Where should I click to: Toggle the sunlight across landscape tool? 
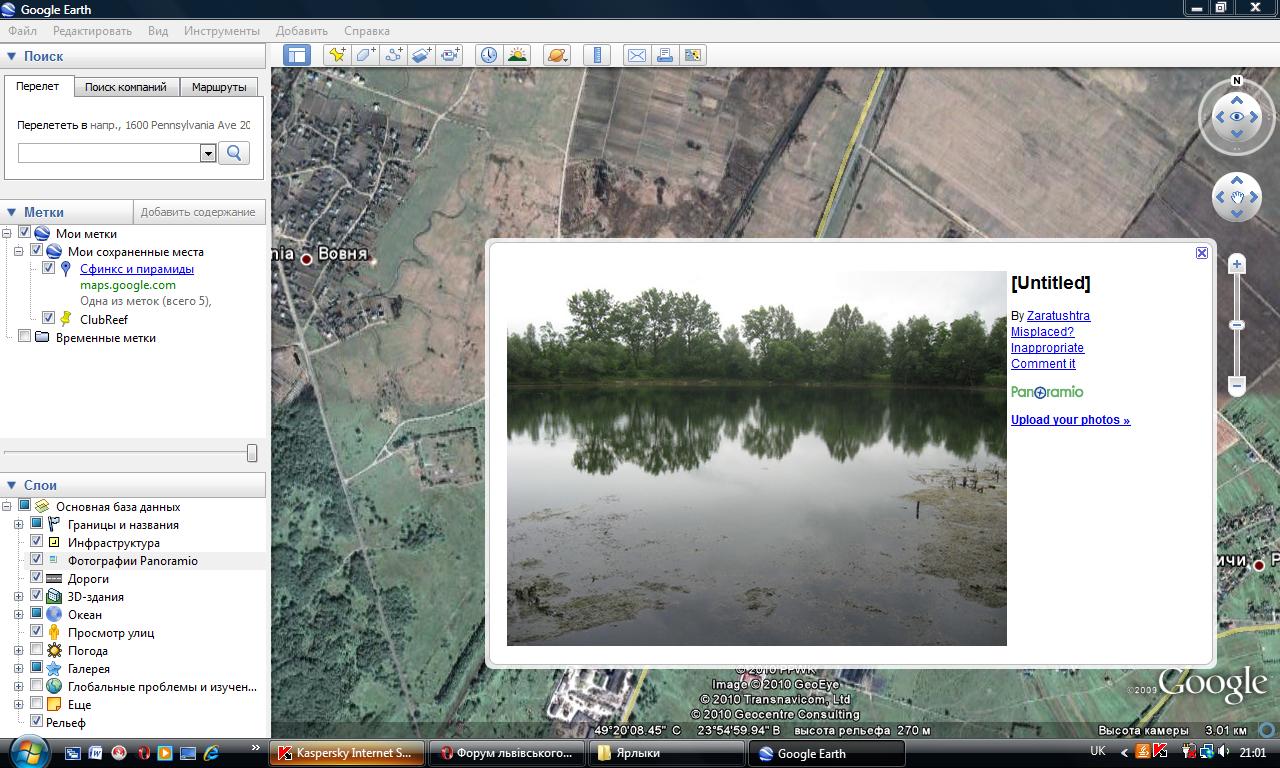tap(517, 55)
